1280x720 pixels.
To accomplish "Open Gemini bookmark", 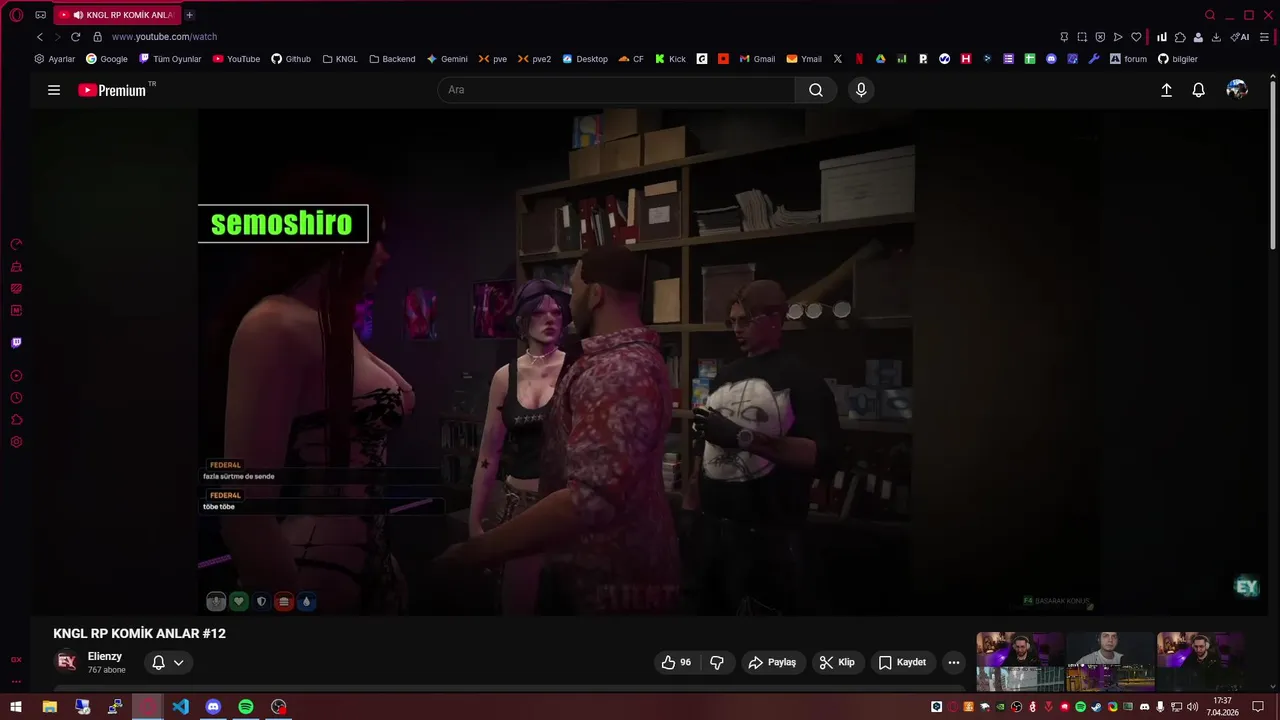I will click(447, 59).
